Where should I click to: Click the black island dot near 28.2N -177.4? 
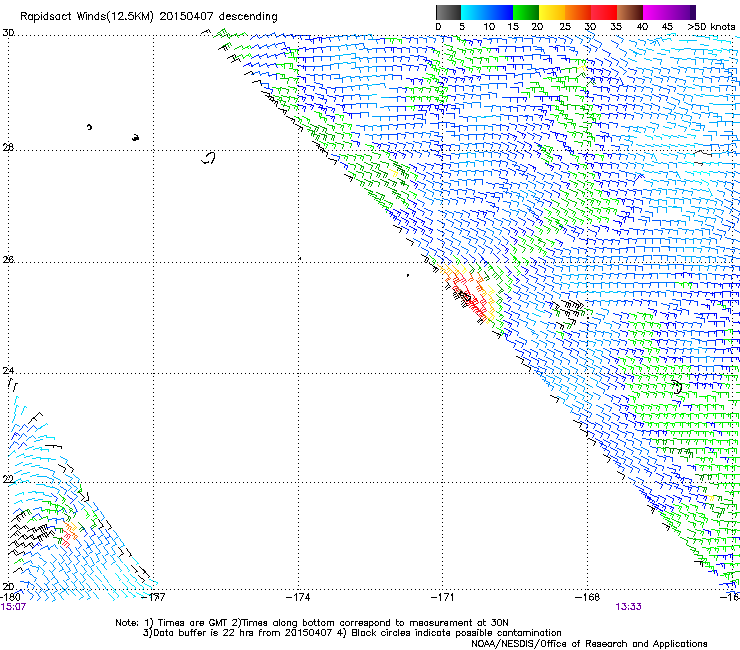(135, 137)
